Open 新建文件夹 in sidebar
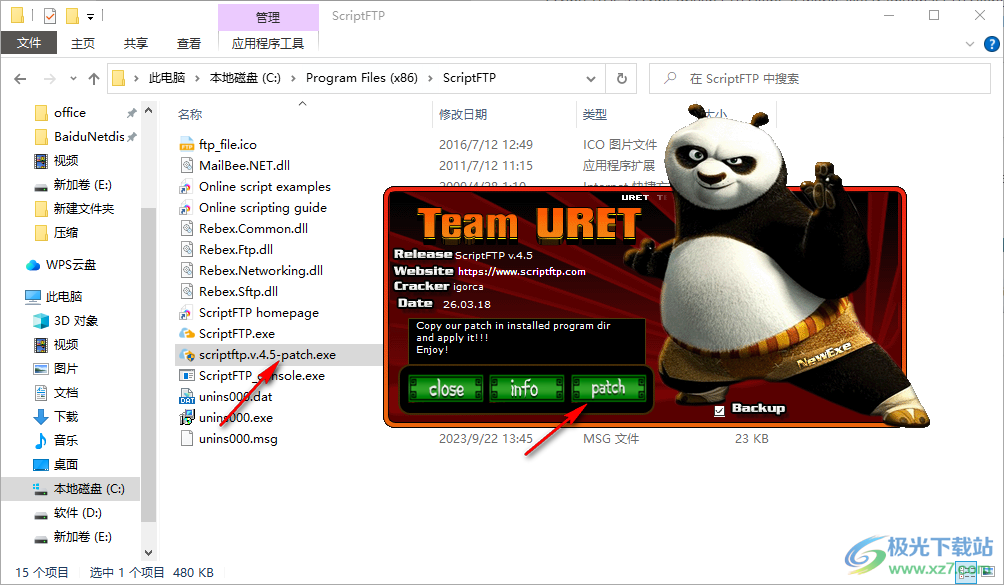Image resolution: width=1004 pixels, height=585 pixels. [73, 209]
